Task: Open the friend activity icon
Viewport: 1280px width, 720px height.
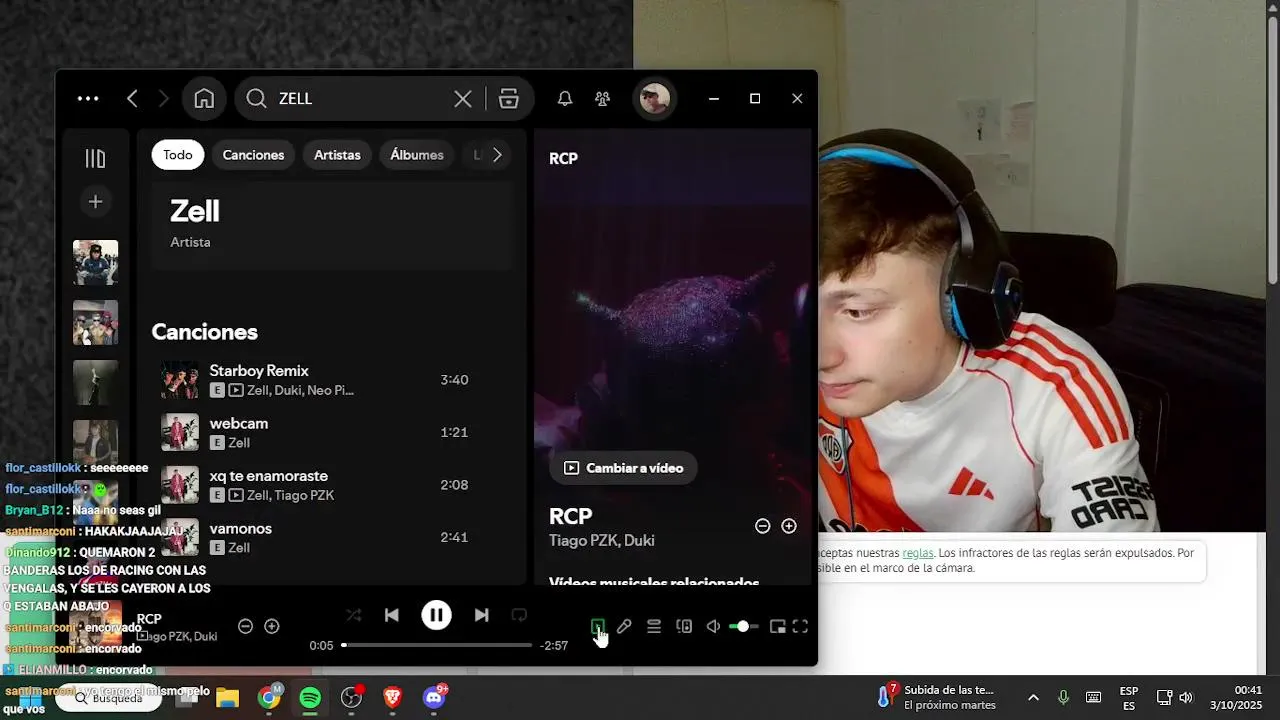Action: [602, 98]
